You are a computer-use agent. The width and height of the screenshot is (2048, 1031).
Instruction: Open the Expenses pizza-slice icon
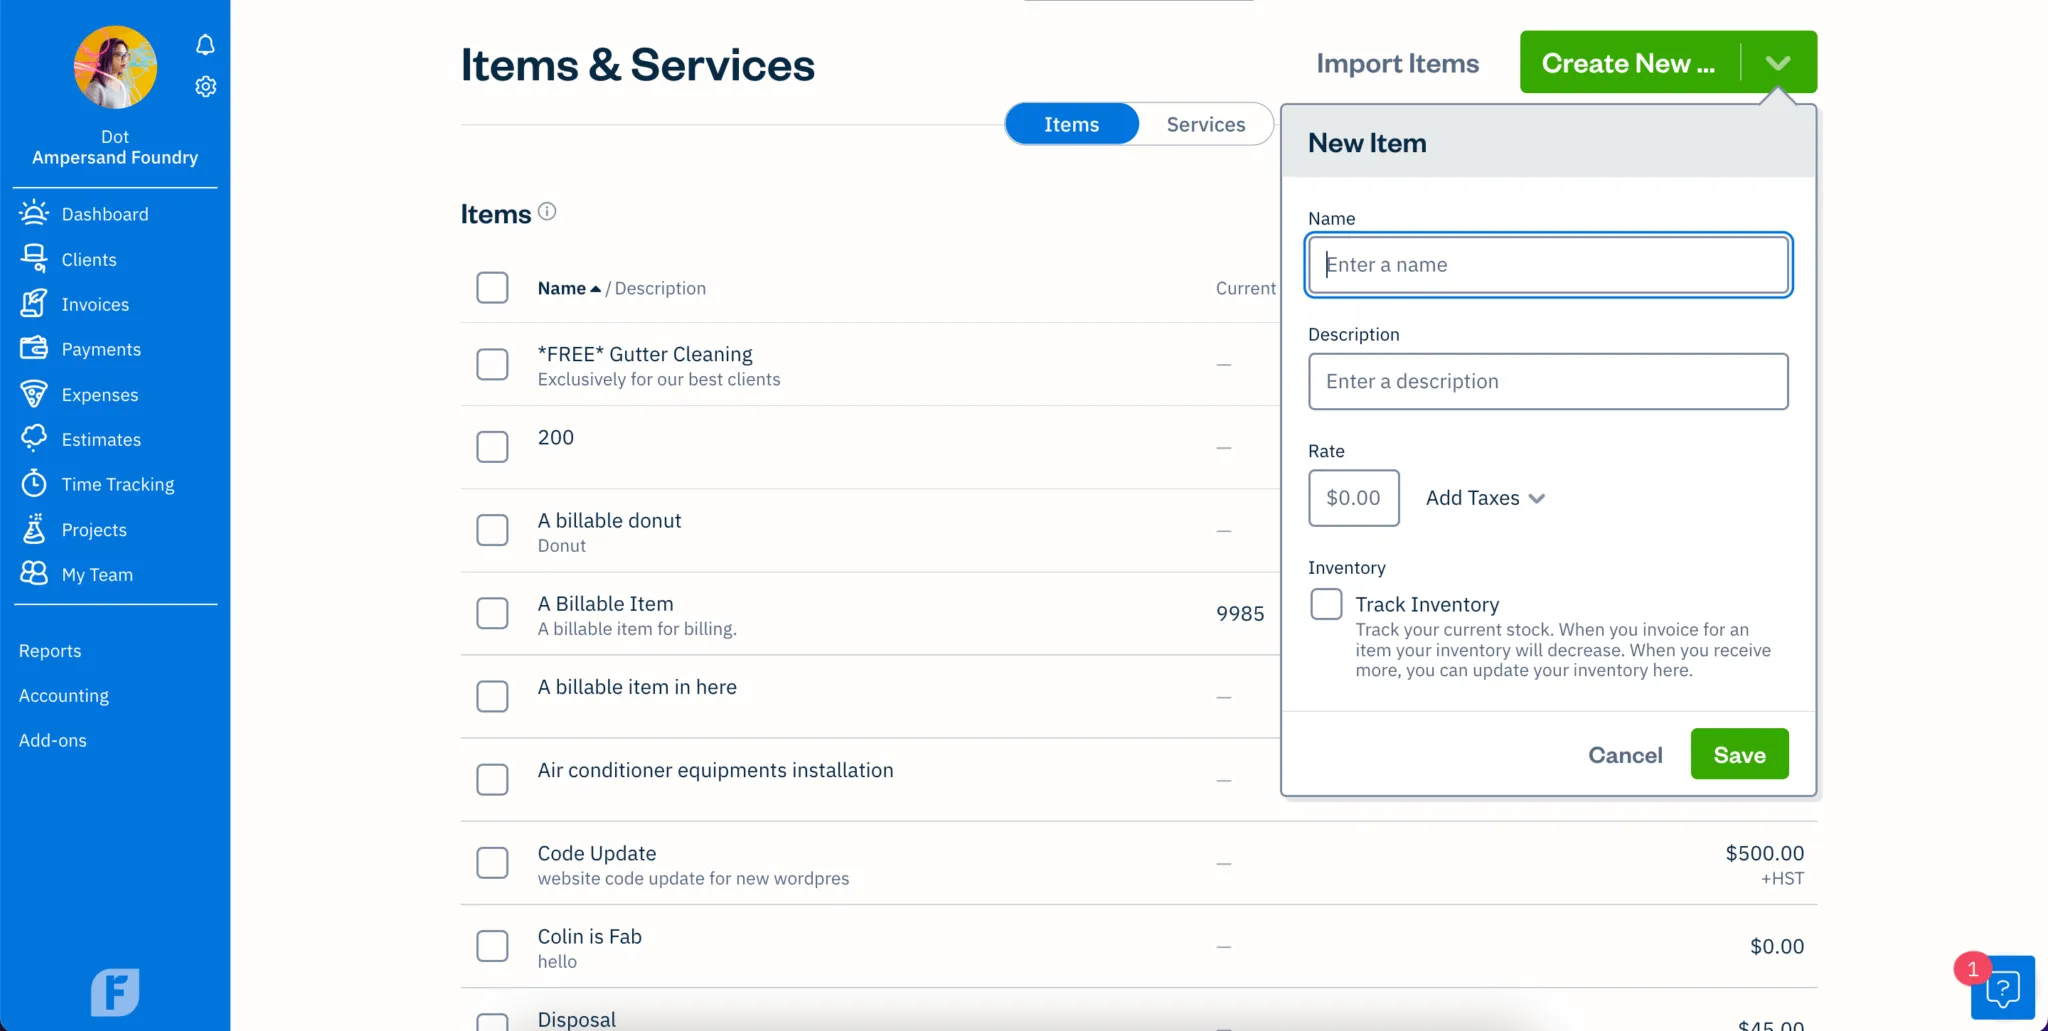tap(34, 394)
